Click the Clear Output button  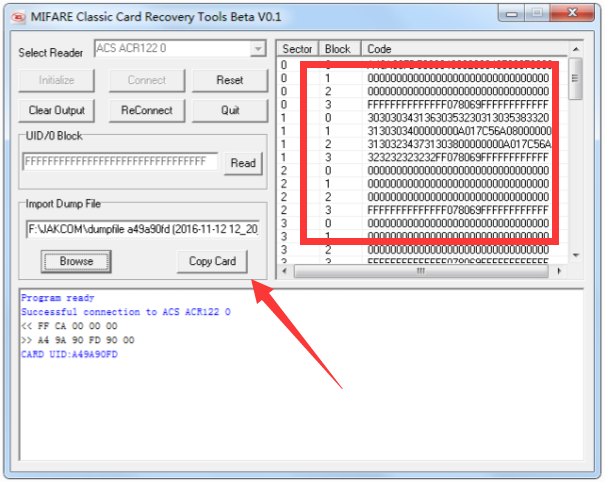coord(56,110)
